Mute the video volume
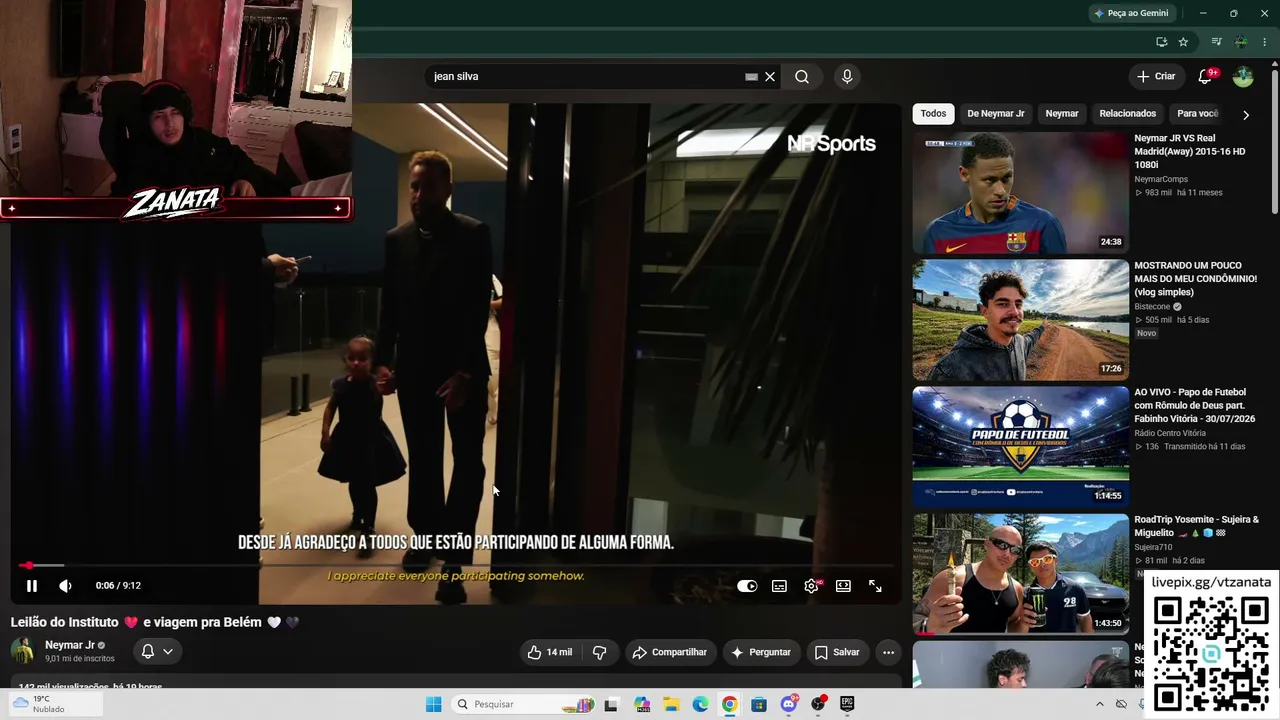 tap(65, 586)
